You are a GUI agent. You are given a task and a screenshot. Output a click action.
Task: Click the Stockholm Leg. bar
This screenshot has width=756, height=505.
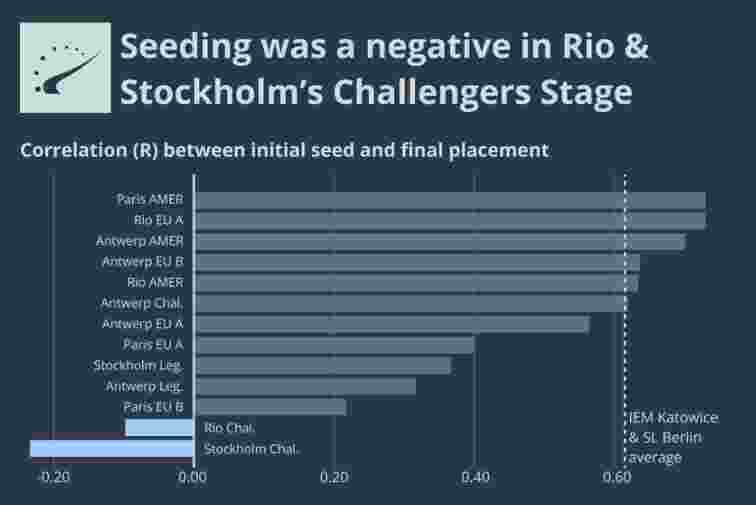pos(322,366)
